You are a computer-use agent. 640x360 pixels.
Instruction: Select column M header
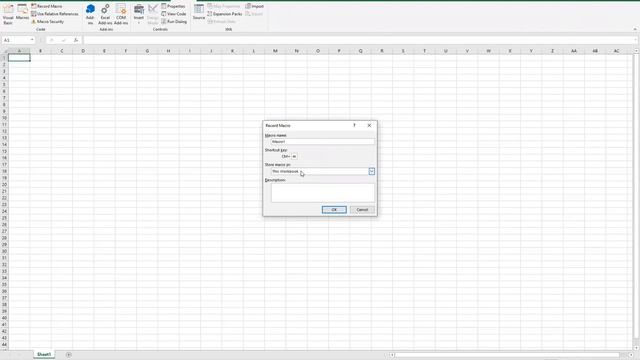[275, 51]
